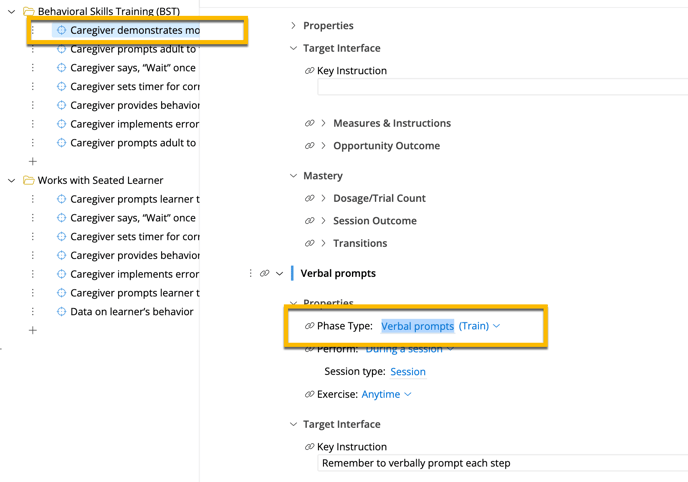Select Caregiver implements error item under Seated Learner
The width and height of the screenshot is (688, 482).
[134, 274]
